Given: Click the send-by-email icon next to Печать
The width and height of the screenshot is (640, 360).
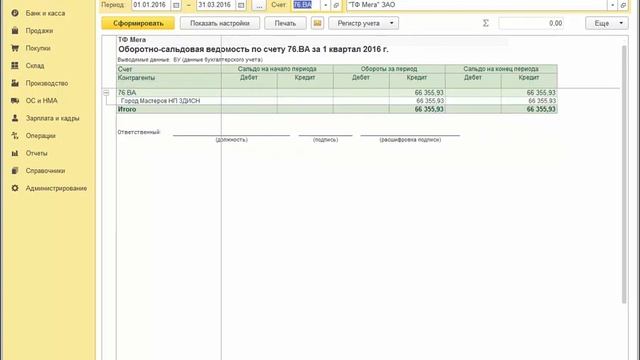Looking at the screenshot, I should [x=317, y=23].
